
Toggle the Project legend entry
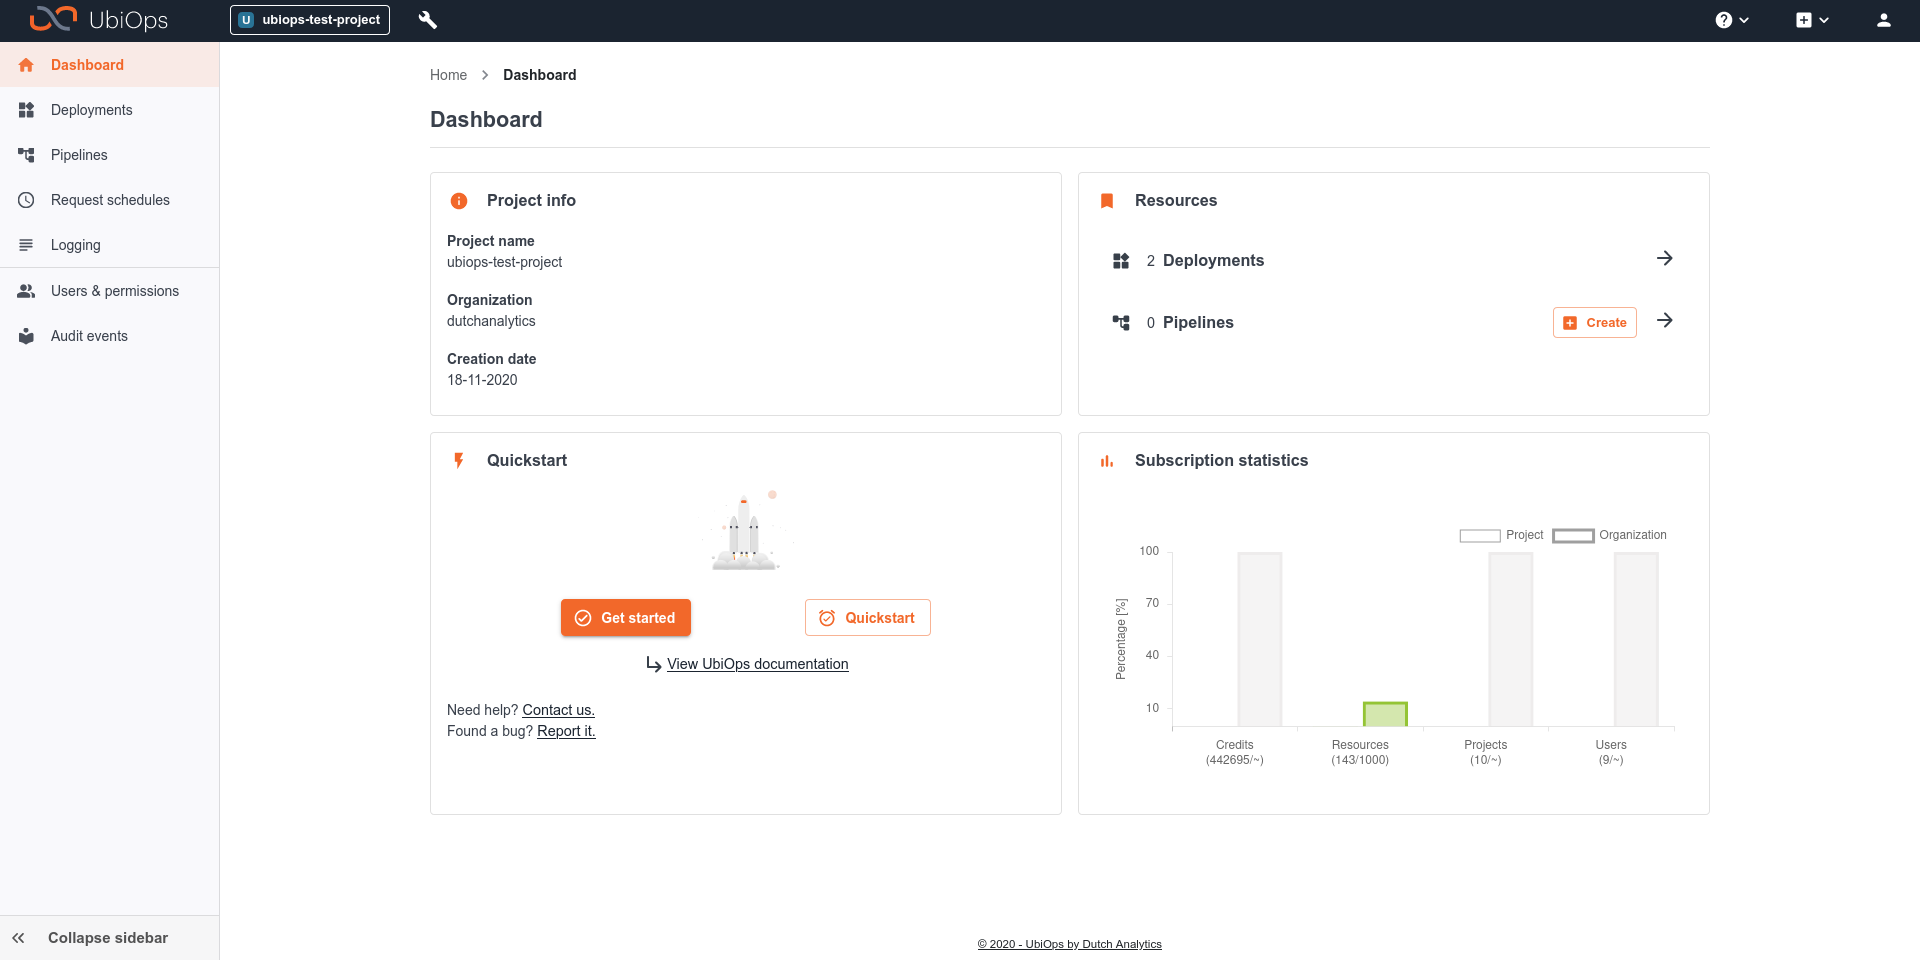[x=1501, y=535]
